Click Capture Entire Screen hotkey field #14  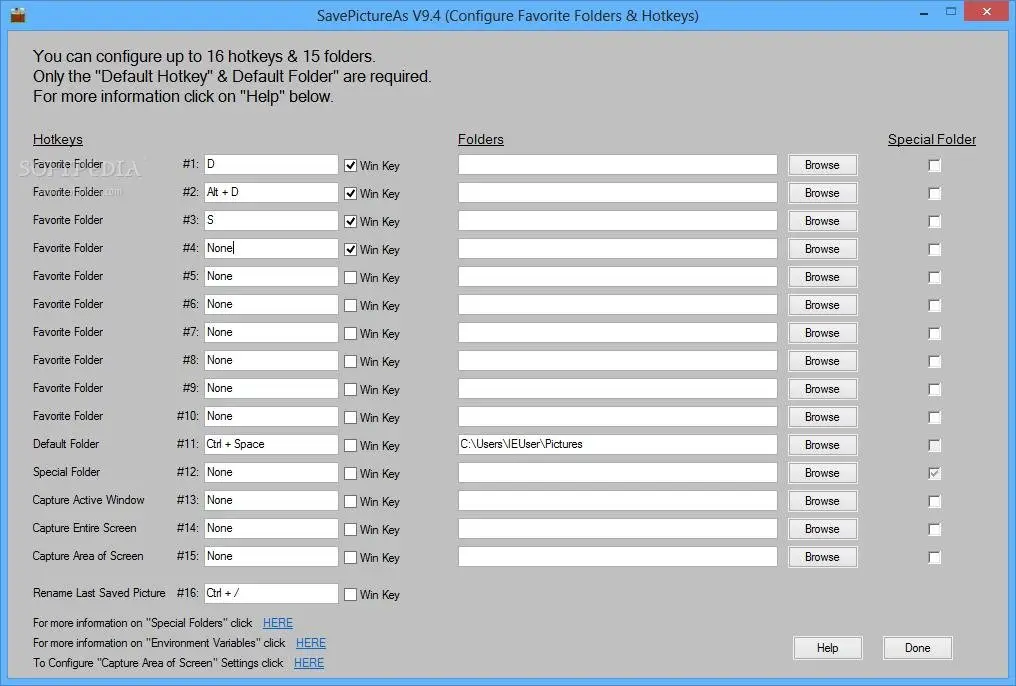pos(271,529)
